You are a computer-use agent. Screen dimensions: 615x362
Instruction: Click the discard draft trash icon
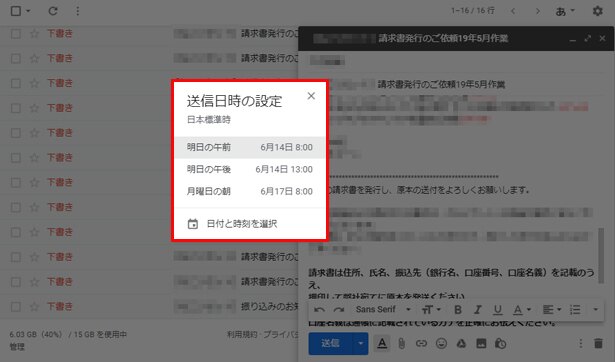click(598, 344)
